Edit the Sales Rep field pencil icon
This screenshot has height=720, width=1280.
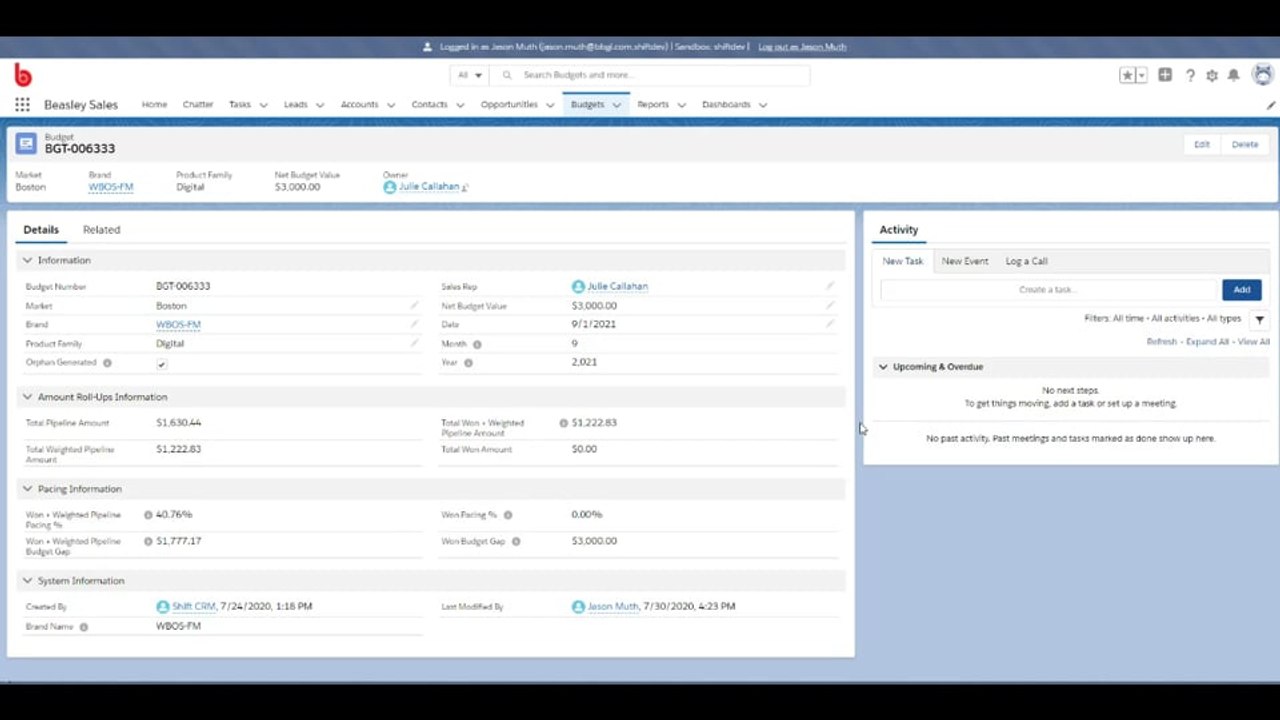click(829, 286)
